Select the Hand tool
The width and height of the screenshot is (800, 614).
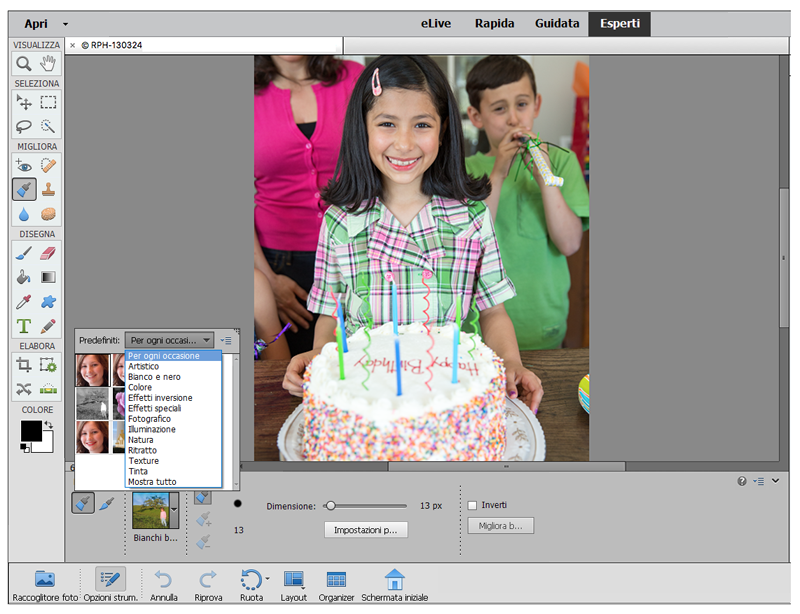click(48, 64)
